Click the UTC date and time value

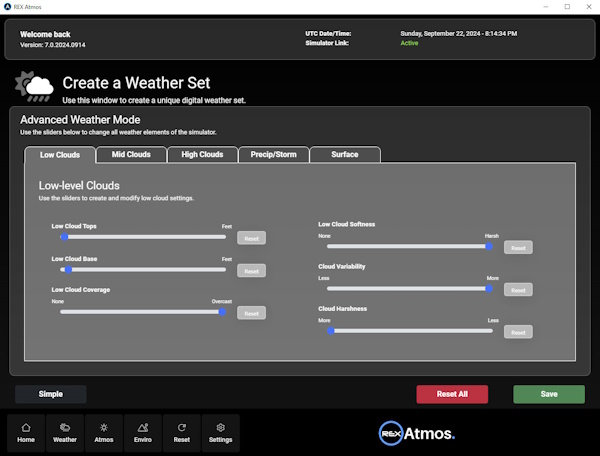point(458,34)
